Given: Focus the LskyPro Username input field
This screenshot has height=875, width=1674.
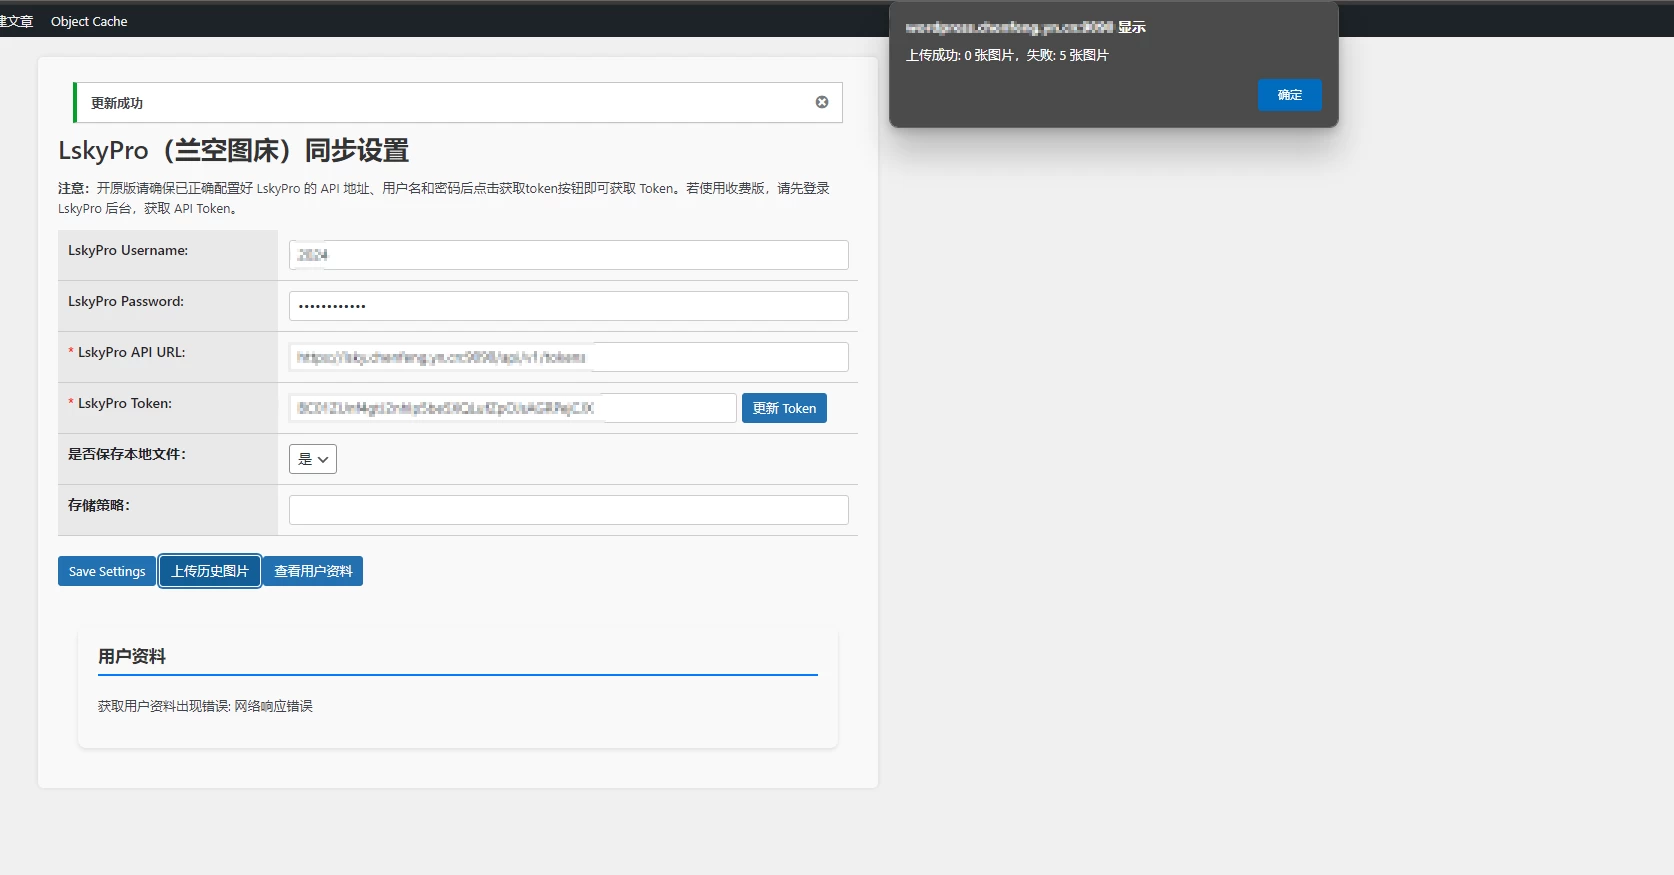Looking at the screenshot, I should click(568, 255).
